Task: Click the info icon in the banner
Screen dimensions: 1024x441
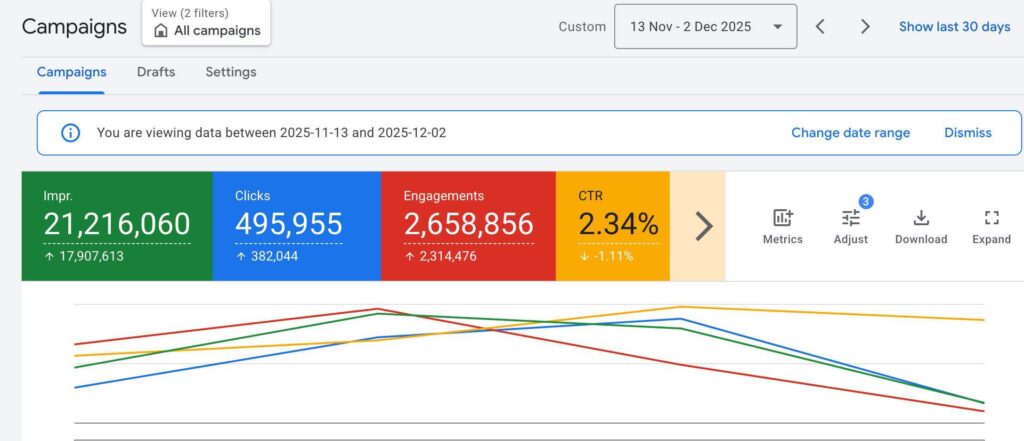Action: [71, 133]
